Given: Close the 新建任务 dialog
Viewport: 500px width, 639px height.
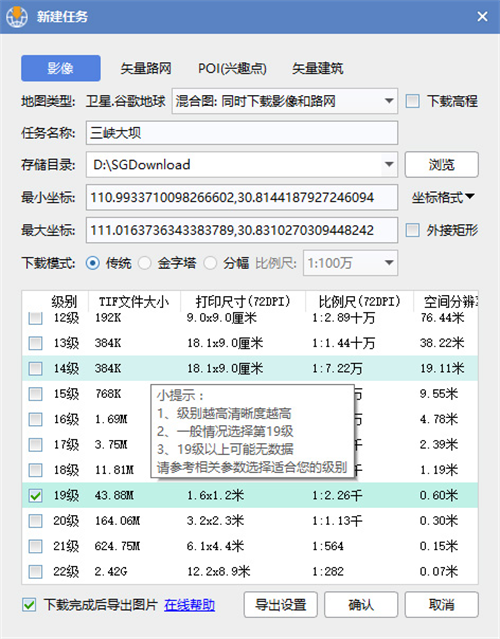Looking at the screenshot, I should (x=482, y=17).
